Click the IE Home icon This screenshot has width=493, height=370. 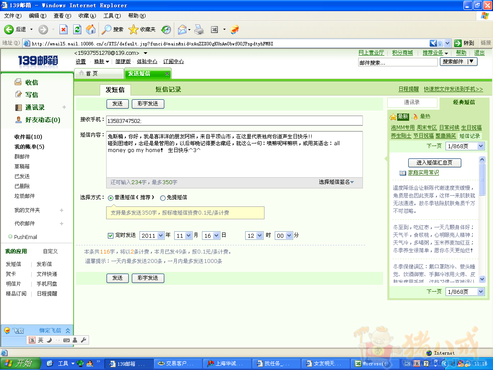pos(91,29)
